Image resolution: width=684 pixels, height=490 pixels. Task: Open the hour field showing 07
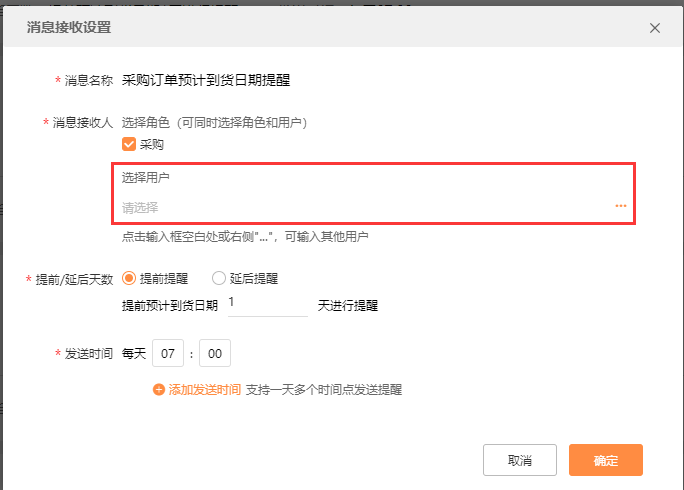(168, 353)
